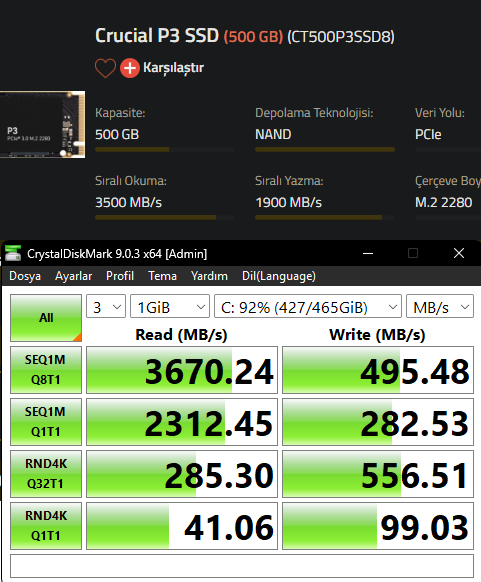This screenshot has height=582, width=481.
Task: Click the PCIe Veri Yolu value
Action: click(428, 134)
